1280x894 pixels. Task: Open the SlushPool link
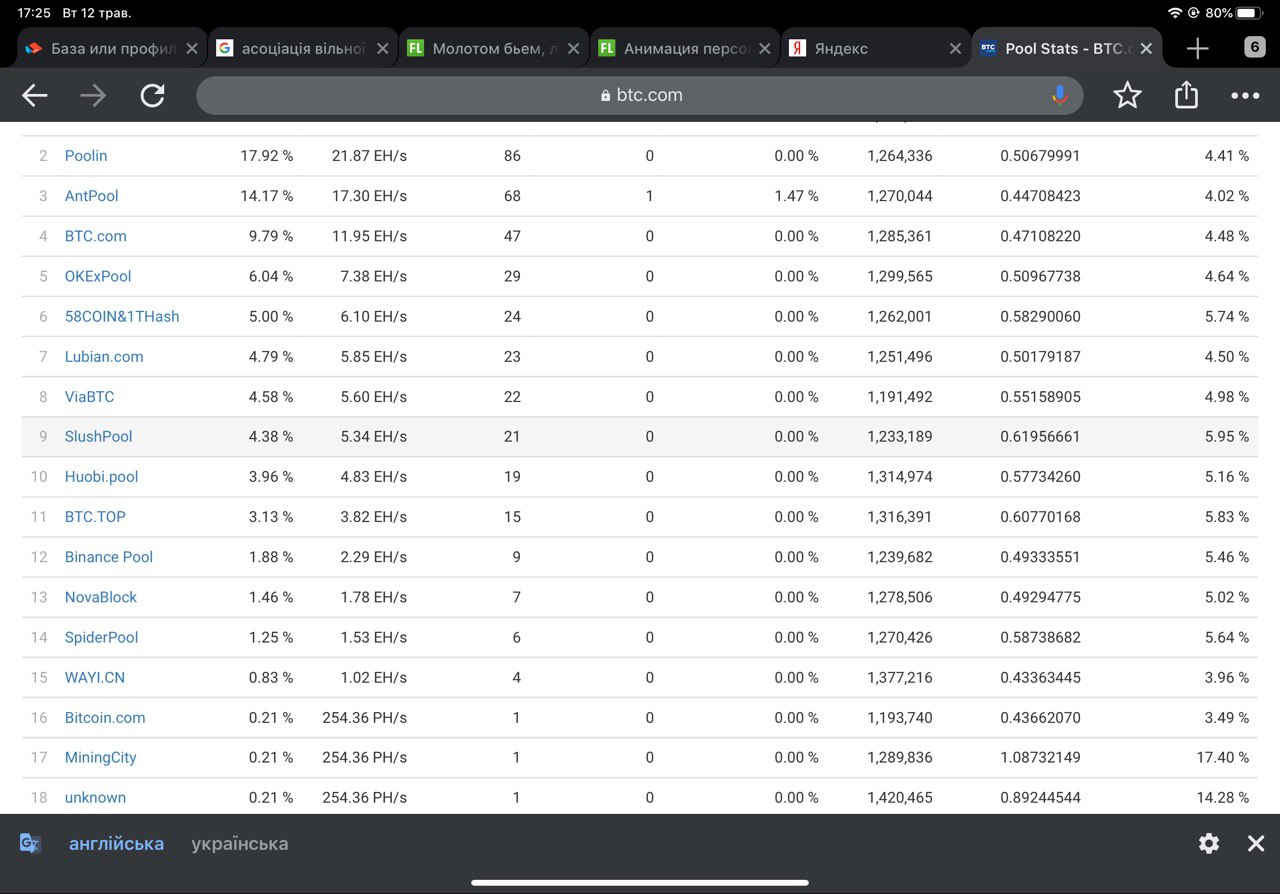[x=99, y=436]
